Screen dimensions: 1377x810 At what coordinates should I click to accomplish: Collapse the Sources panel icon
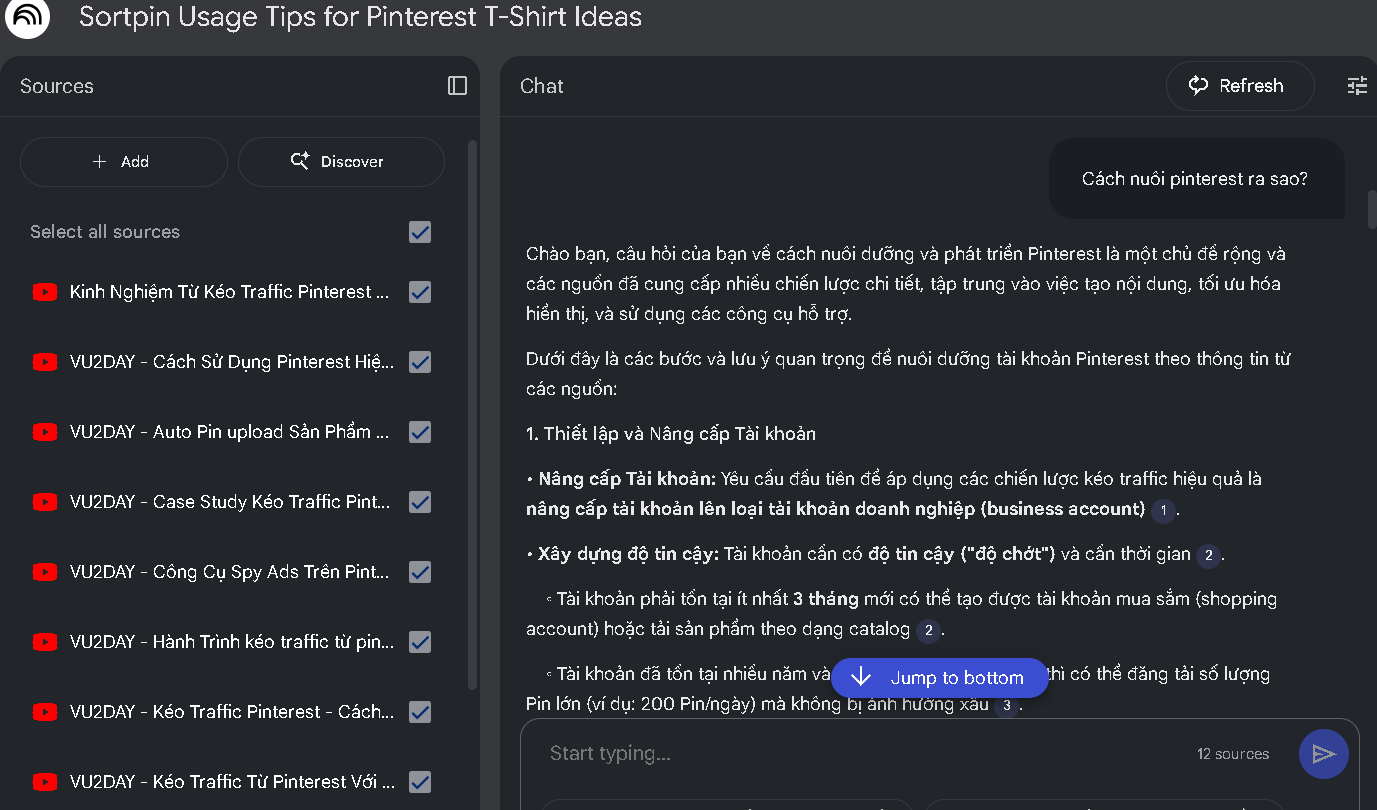[x=457, y=86]
